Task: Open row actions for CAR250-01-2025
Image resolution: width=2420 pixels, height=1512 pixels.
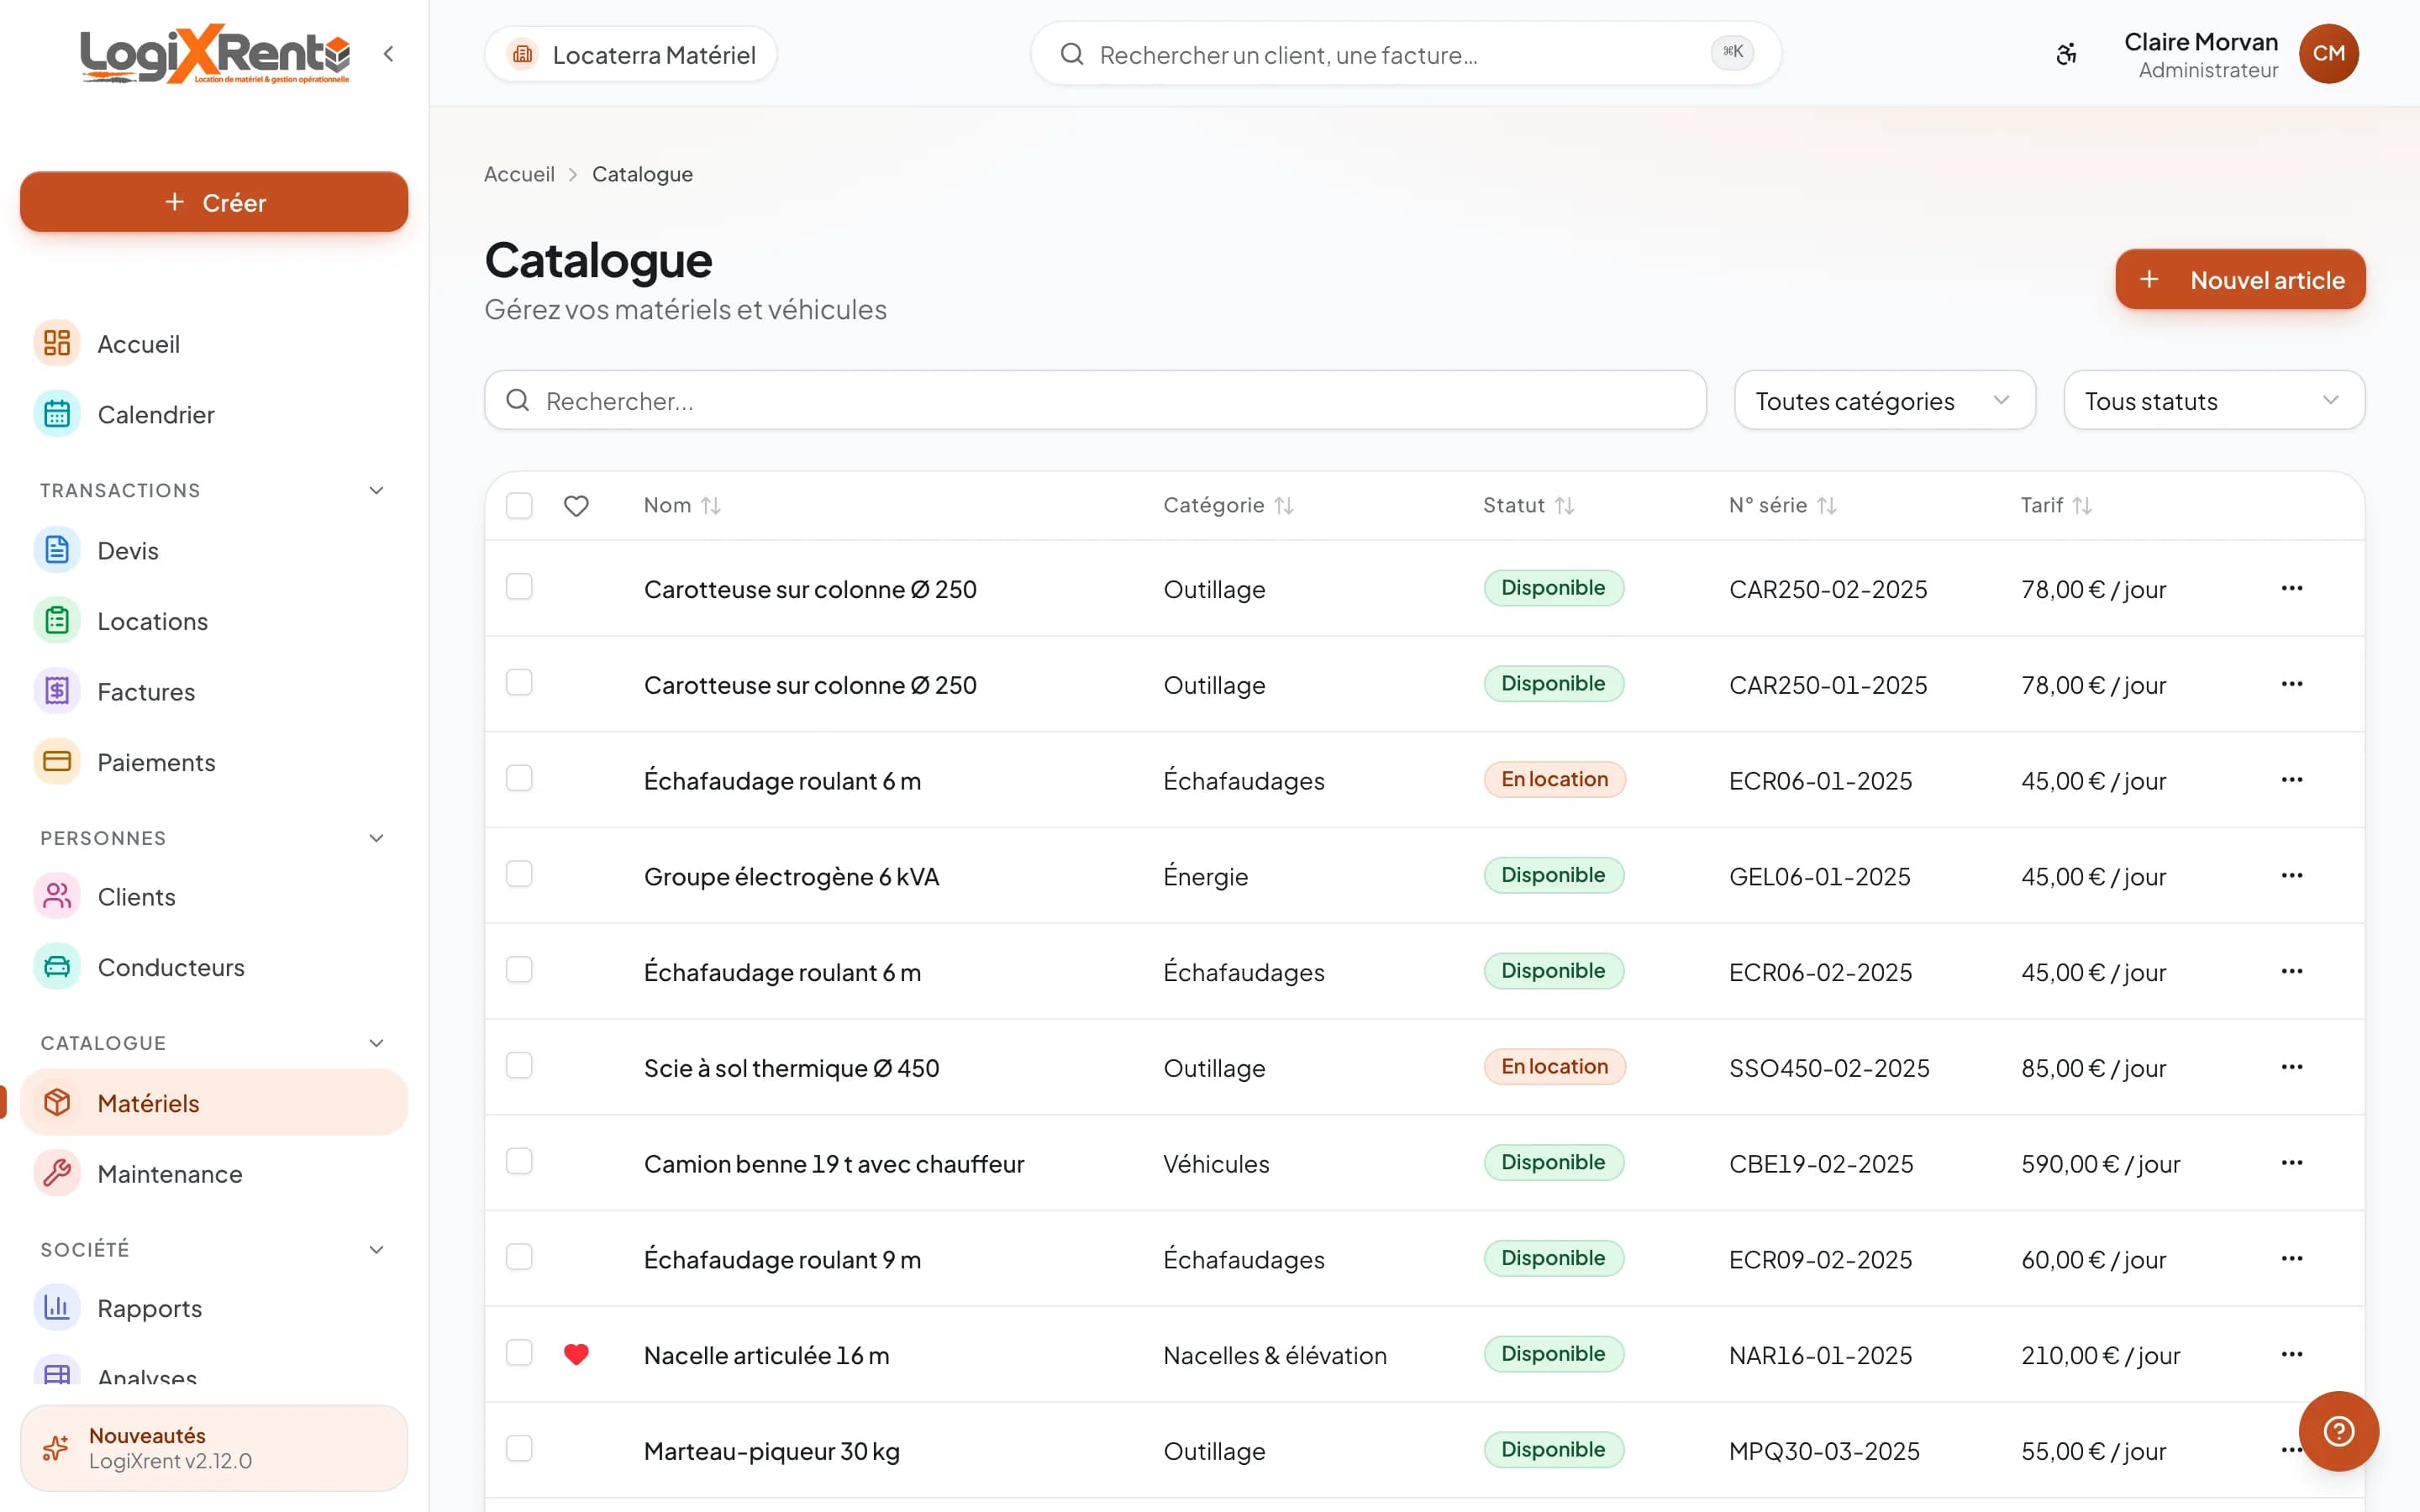Action: [2292, 684]
